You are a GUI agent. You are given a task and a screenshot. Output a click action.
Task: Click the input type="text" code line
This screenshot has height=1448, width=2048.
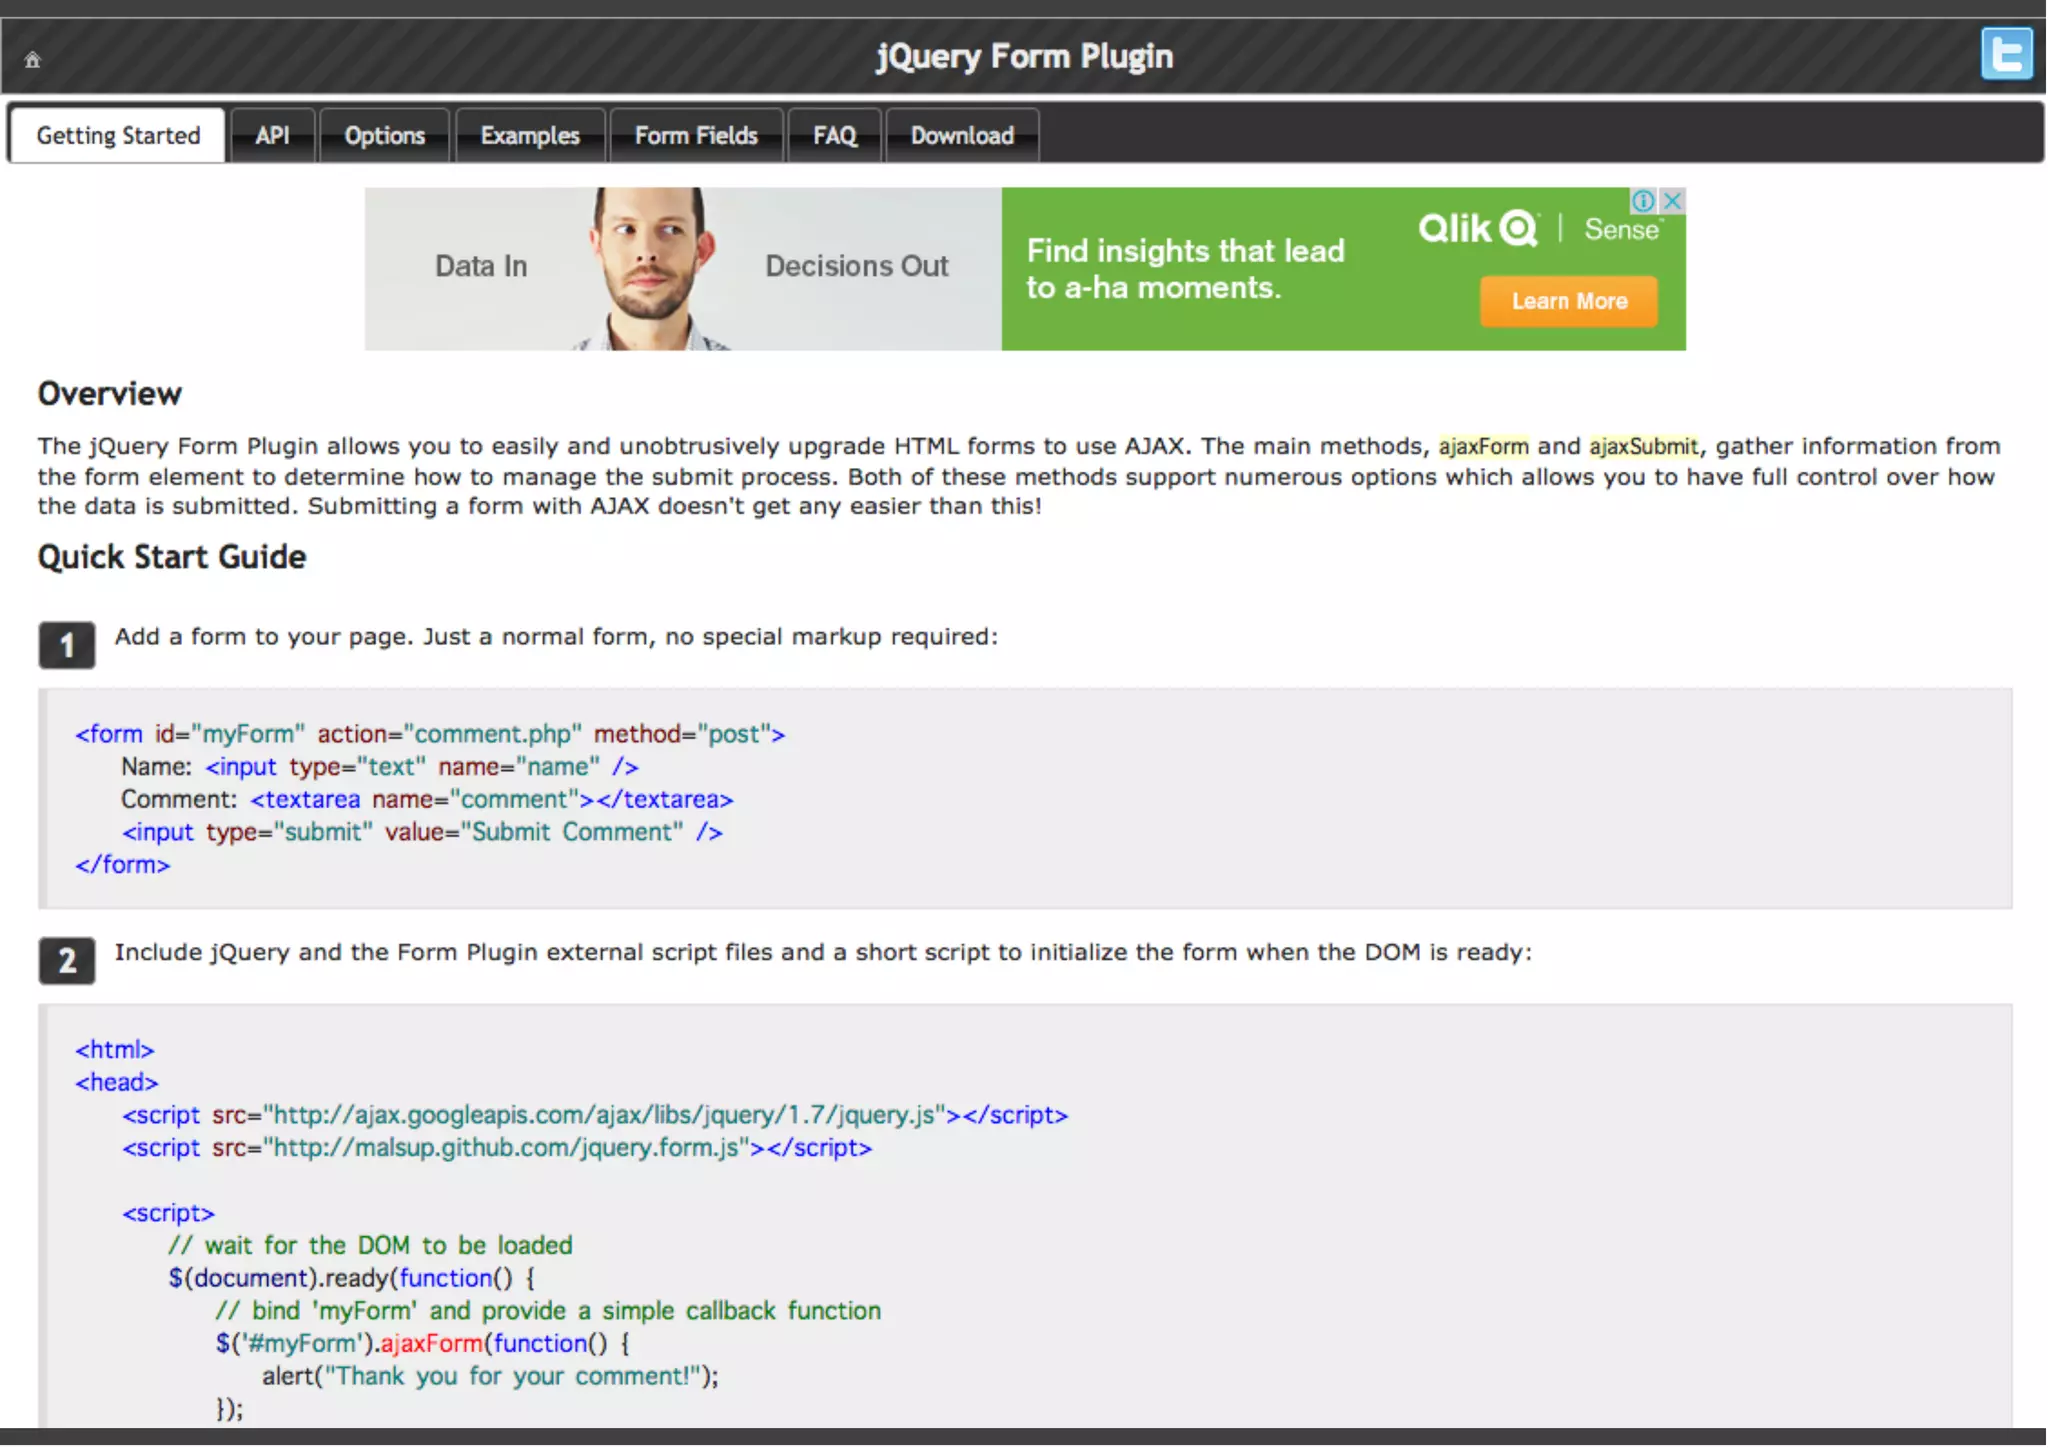[x=380, y=767]
